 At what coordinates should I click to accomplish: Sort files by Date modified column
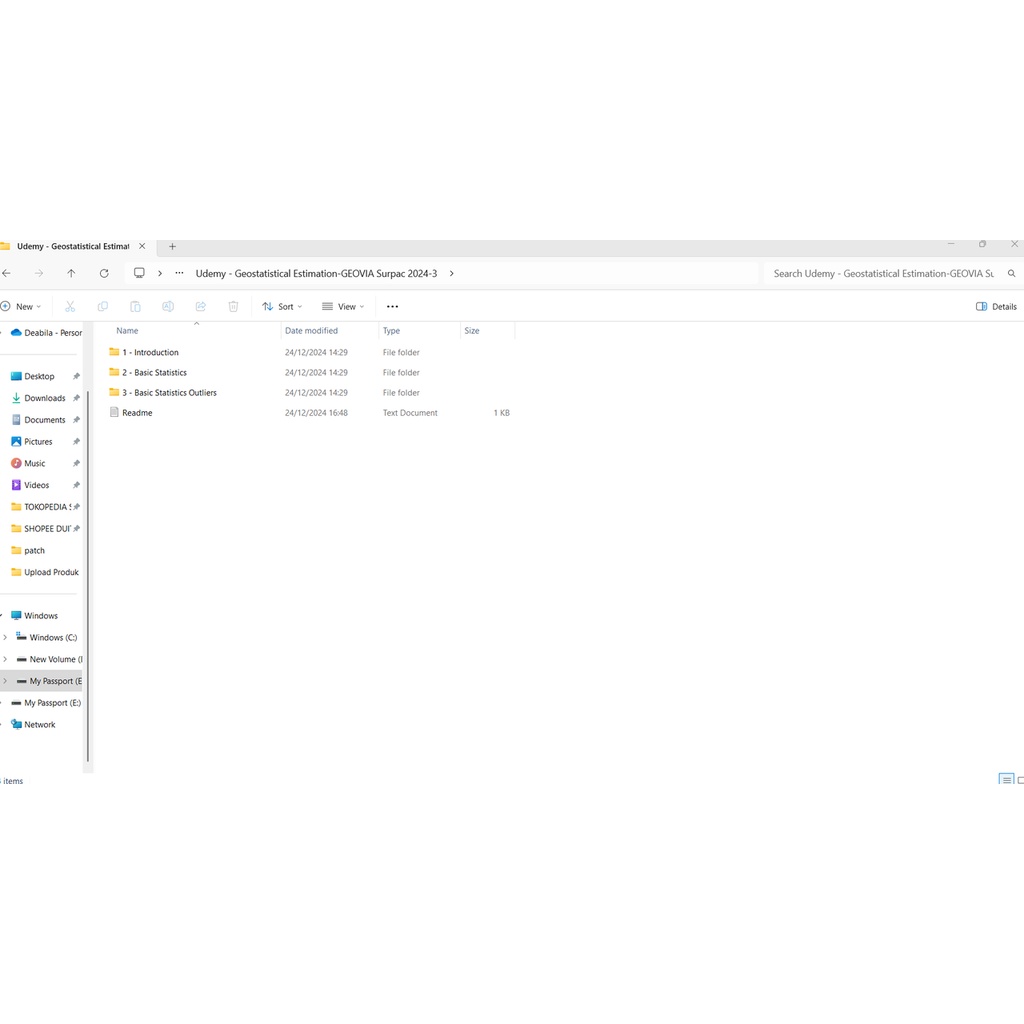(x=311, y=331)
